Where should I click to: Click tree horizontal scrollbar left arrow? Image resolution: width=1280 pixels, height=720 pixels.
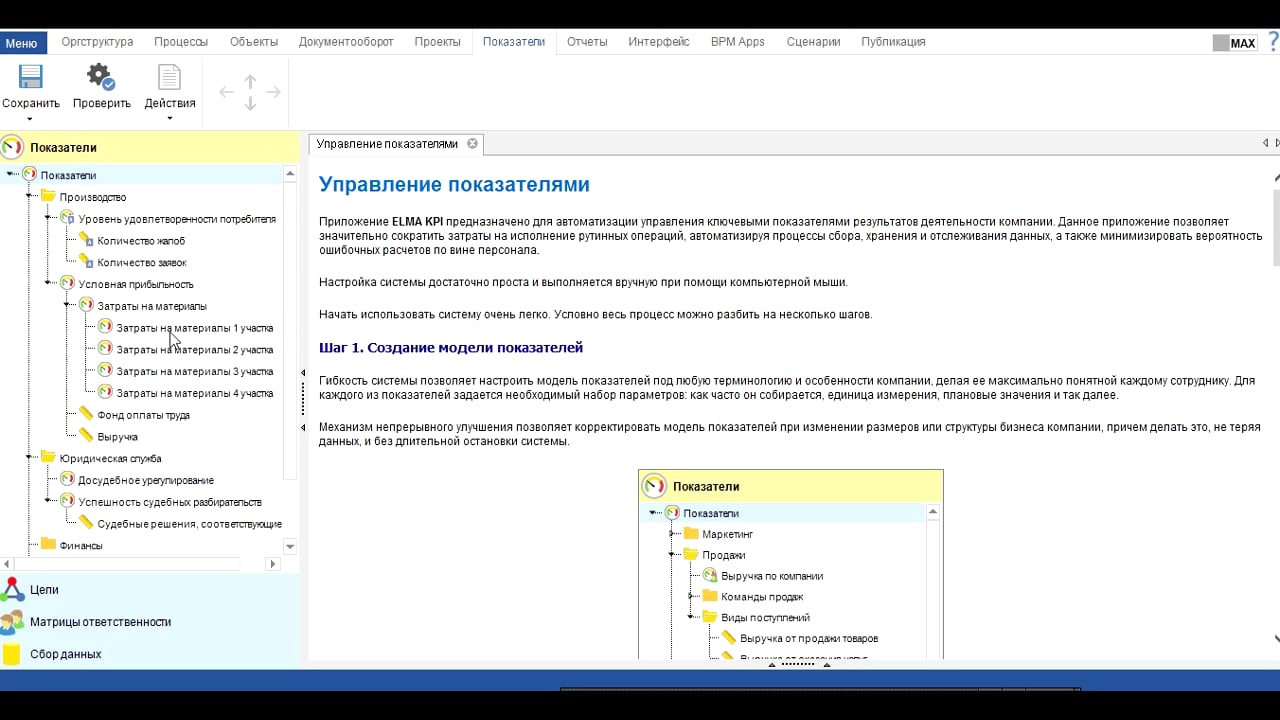pyautogui.click(x=7, y=564)
